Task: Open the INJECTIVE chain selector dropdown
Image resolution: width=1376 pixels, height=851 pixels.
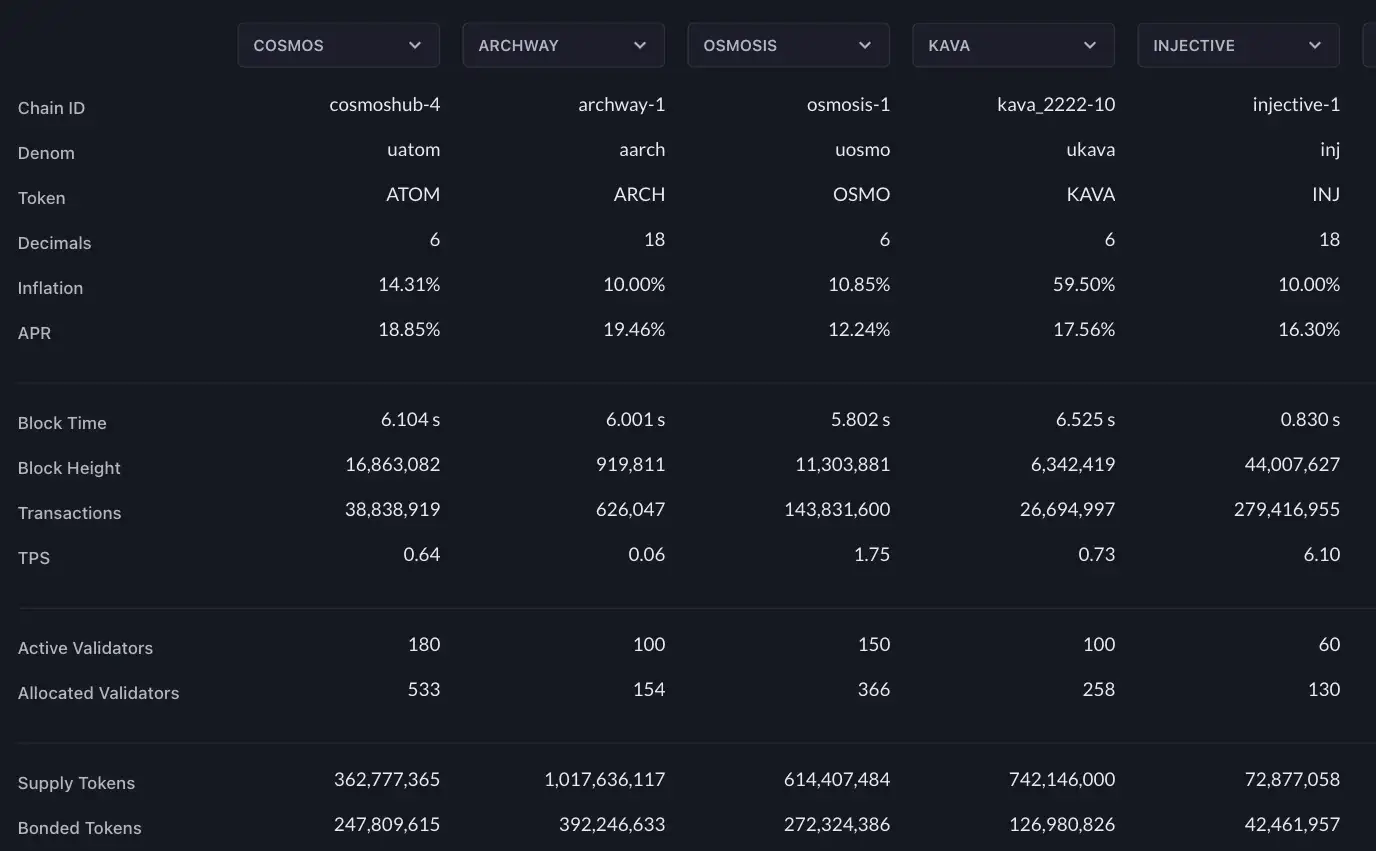Action: click(x=1237, y=45)
